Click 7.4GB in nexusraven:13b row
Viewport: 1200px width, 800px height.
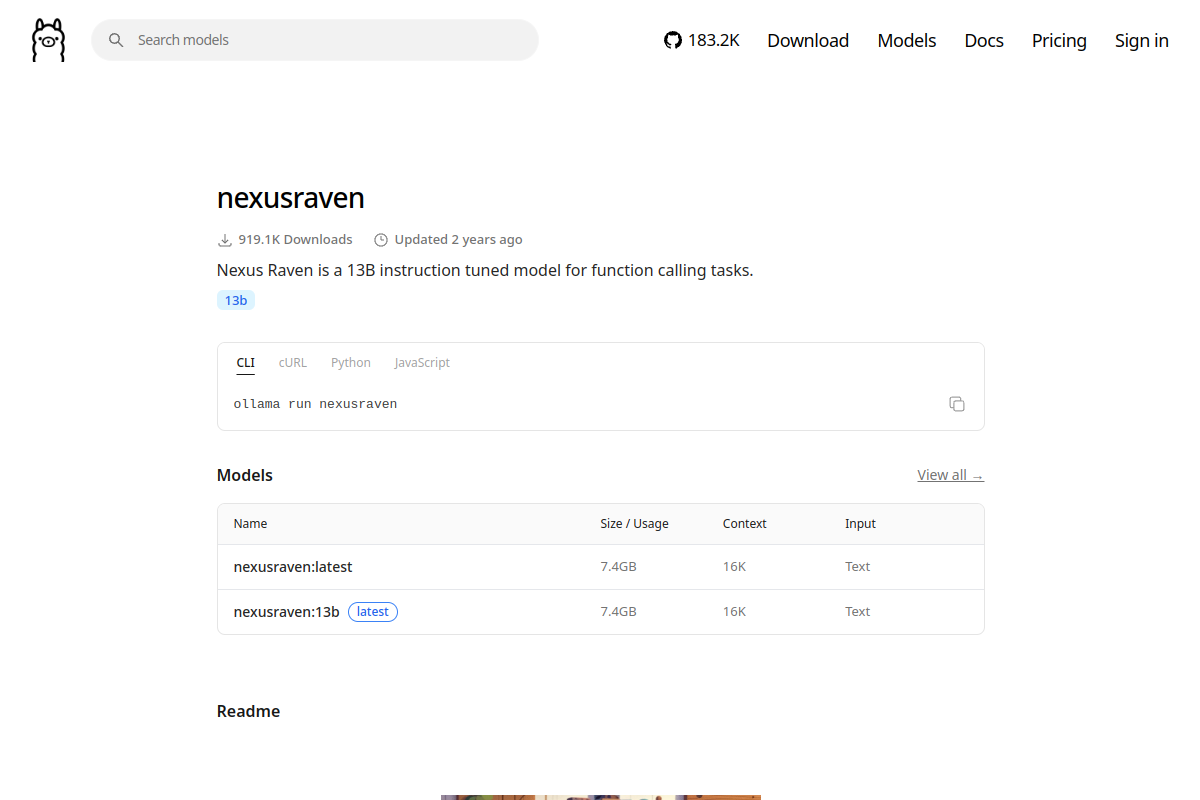[x=618, y=612]
